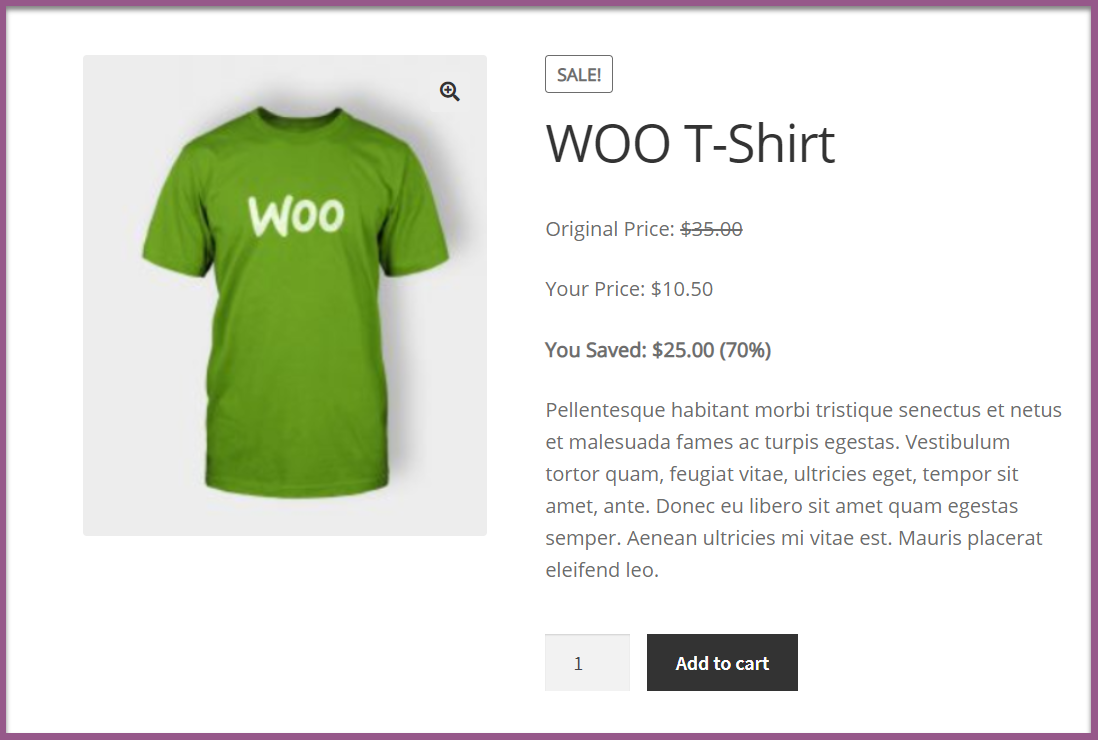Click the (70%) savings percentage
This screenshot has width=1098, height=740.
(745, 350)
